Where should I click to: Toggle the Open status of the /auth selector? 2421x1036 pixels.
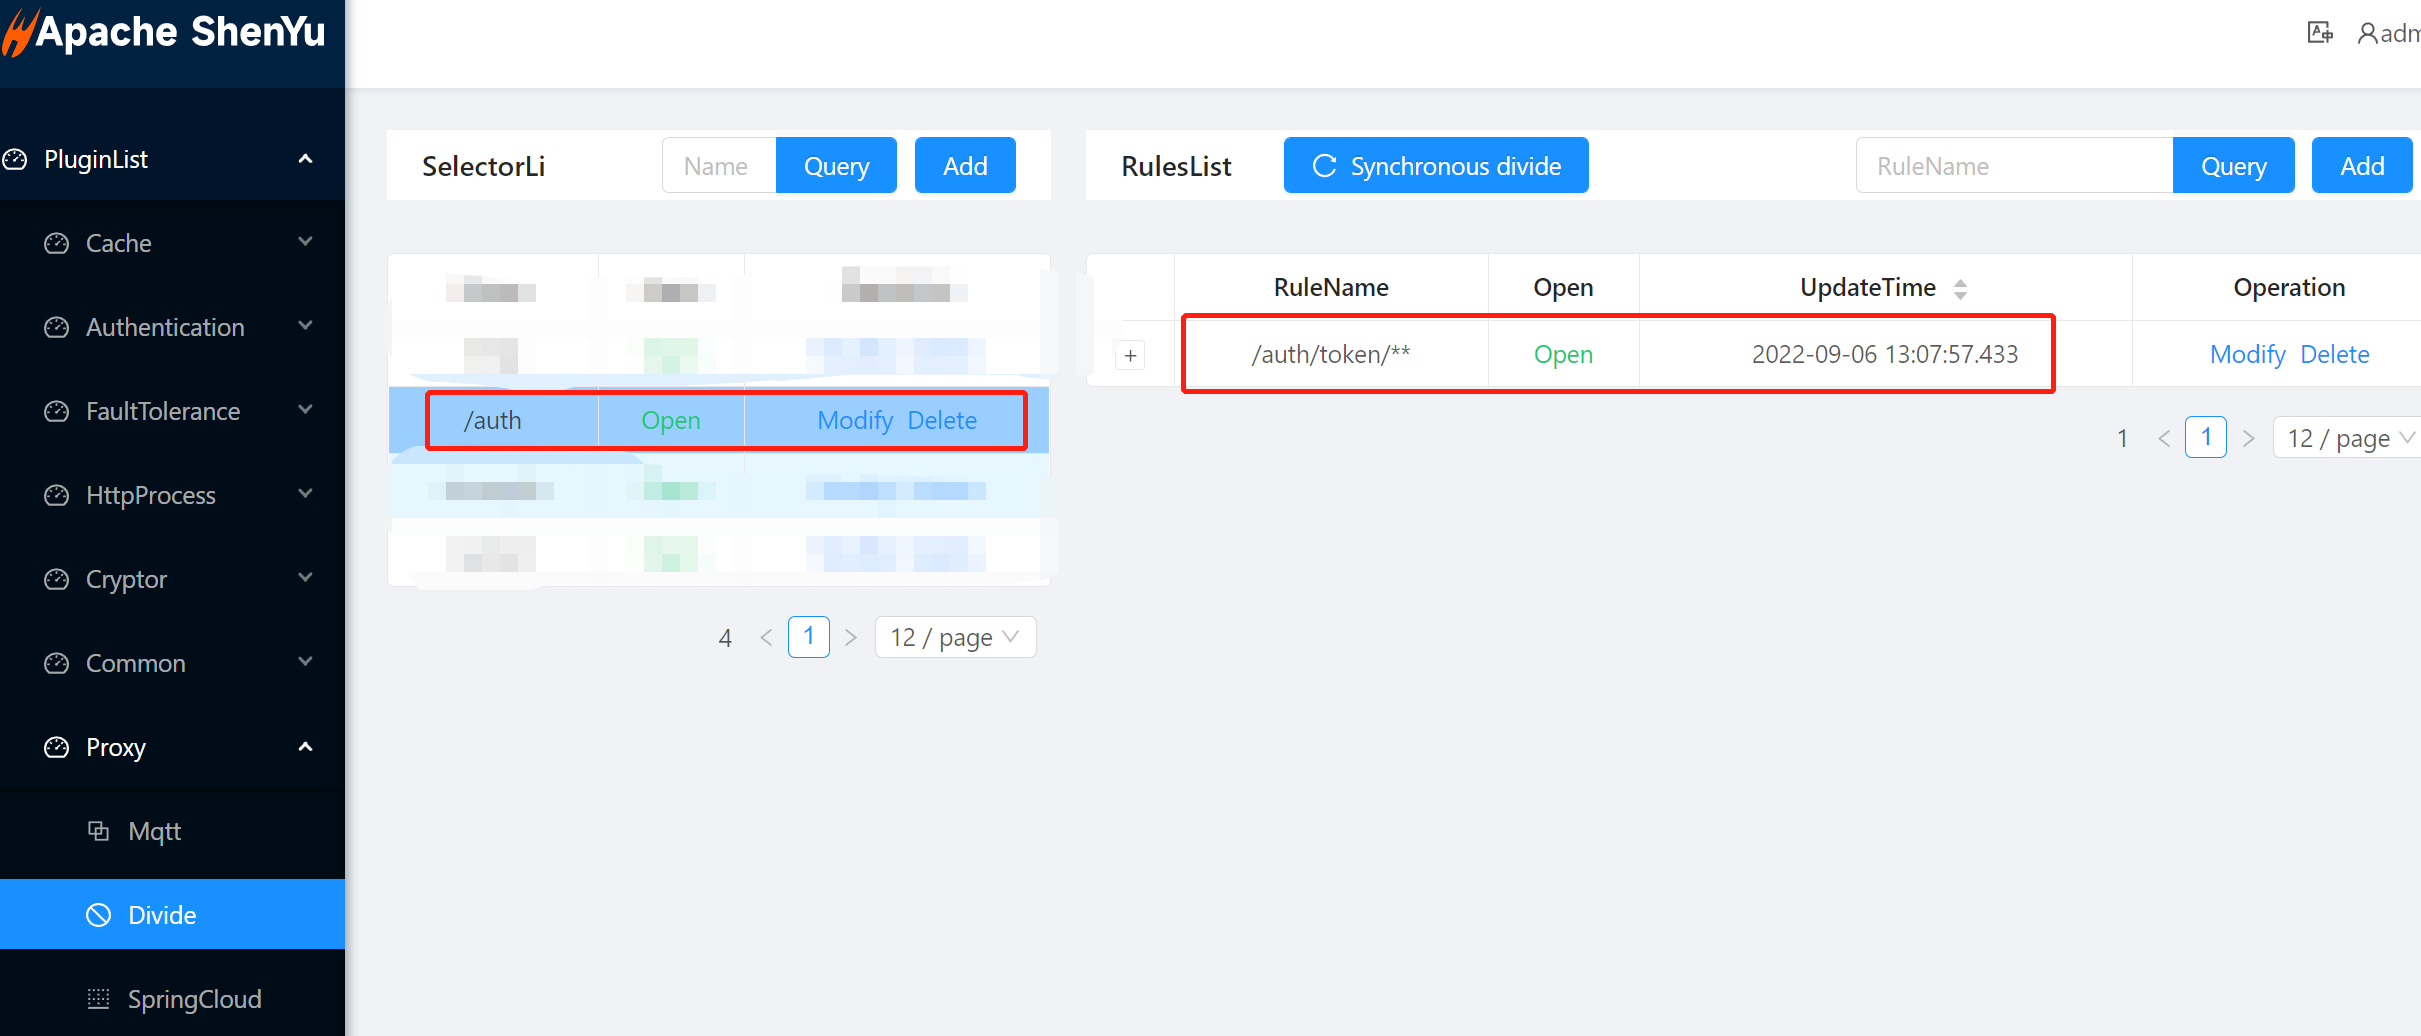tap(670, 420)
